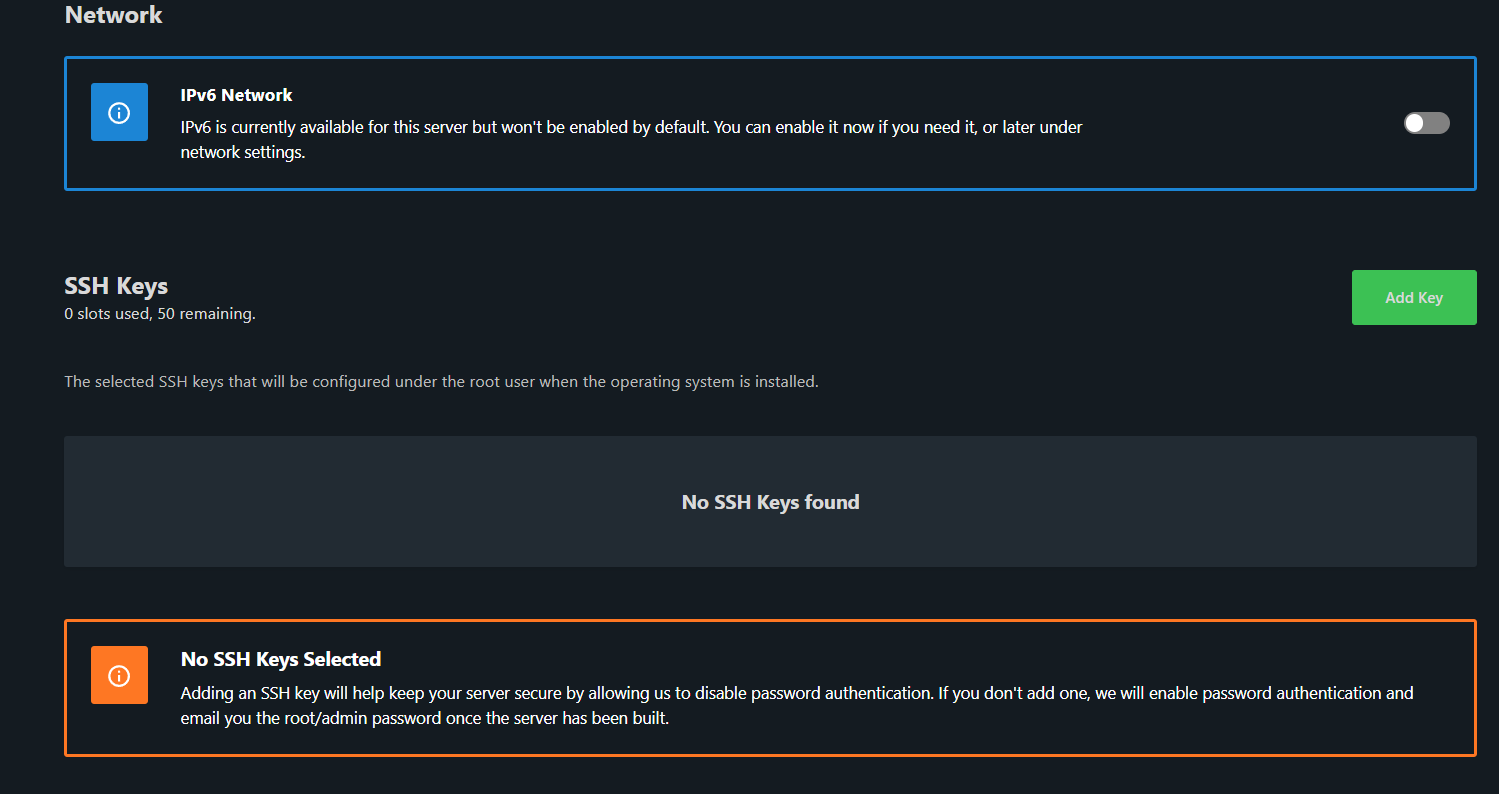Click the '0 slots used, 50 remaining' text

160,314
